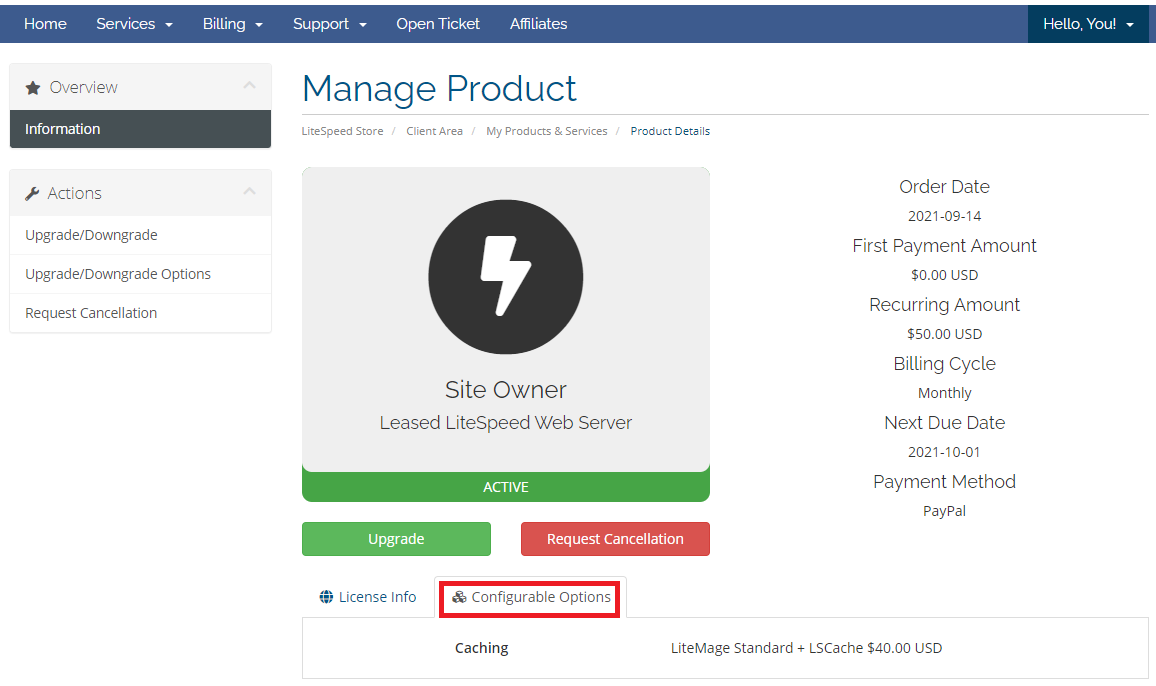
Task: Click the red Request Cancellation button
Action: coord(615,539)
